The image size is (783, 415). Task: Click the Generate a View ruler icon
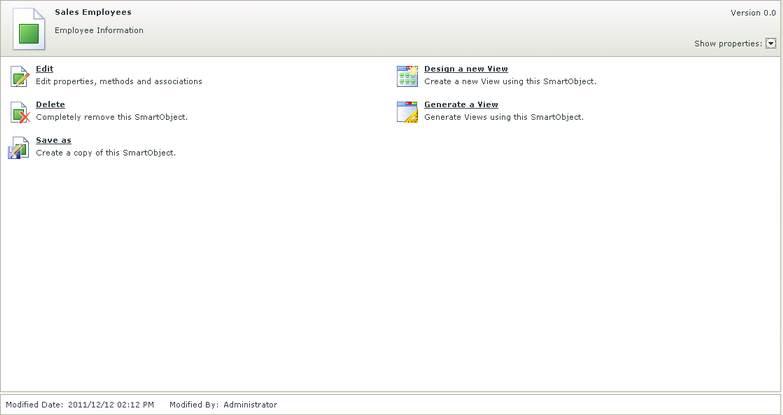pos(407,112)
